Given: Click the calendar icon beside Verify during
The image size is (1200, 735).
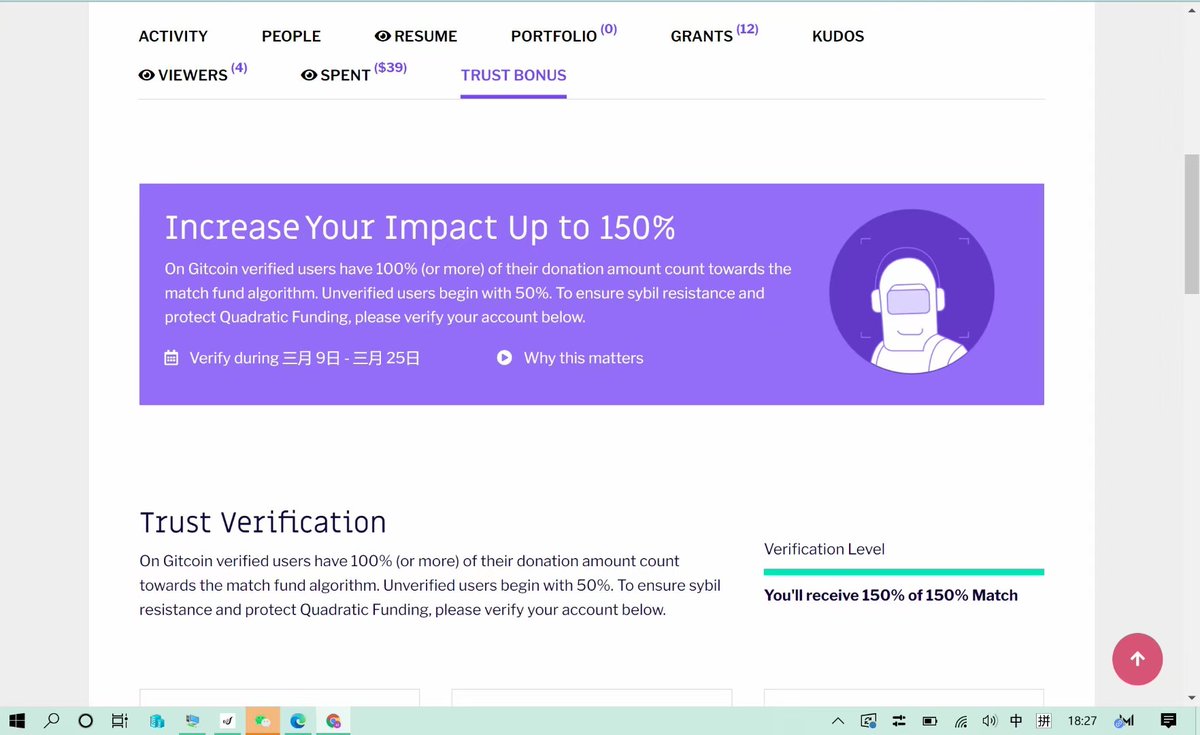Looking at the screenshot, I should 171,358.
